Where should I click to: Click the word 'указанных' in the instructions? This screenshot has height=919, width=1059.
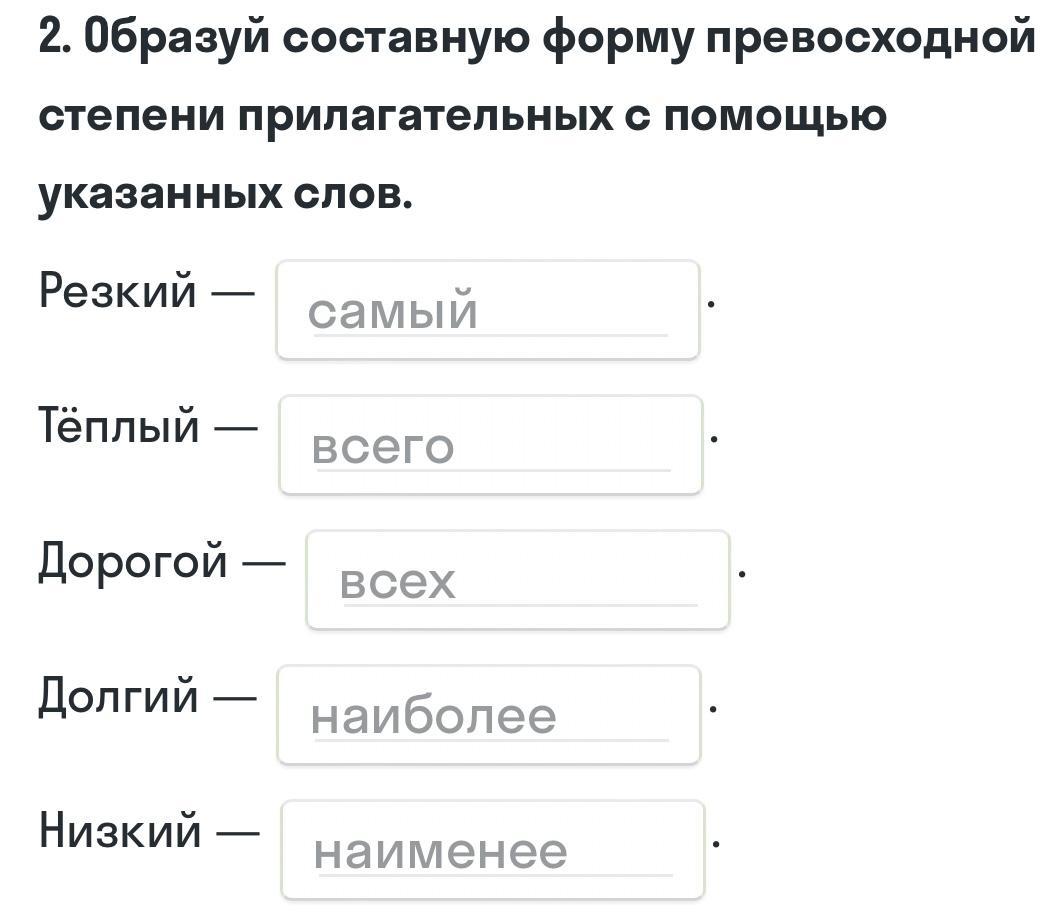(x=159, y=195)
